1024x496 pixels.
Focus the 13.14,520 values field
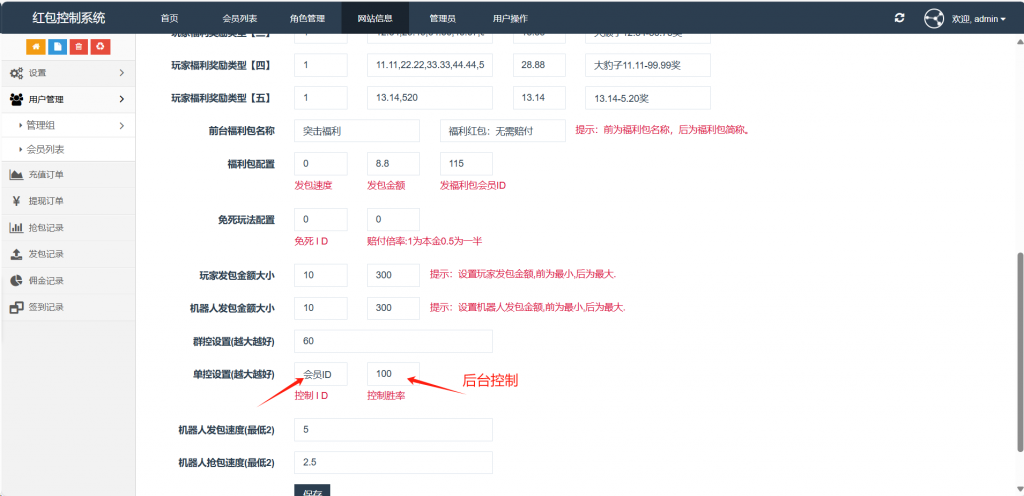(x=430, y=98)
